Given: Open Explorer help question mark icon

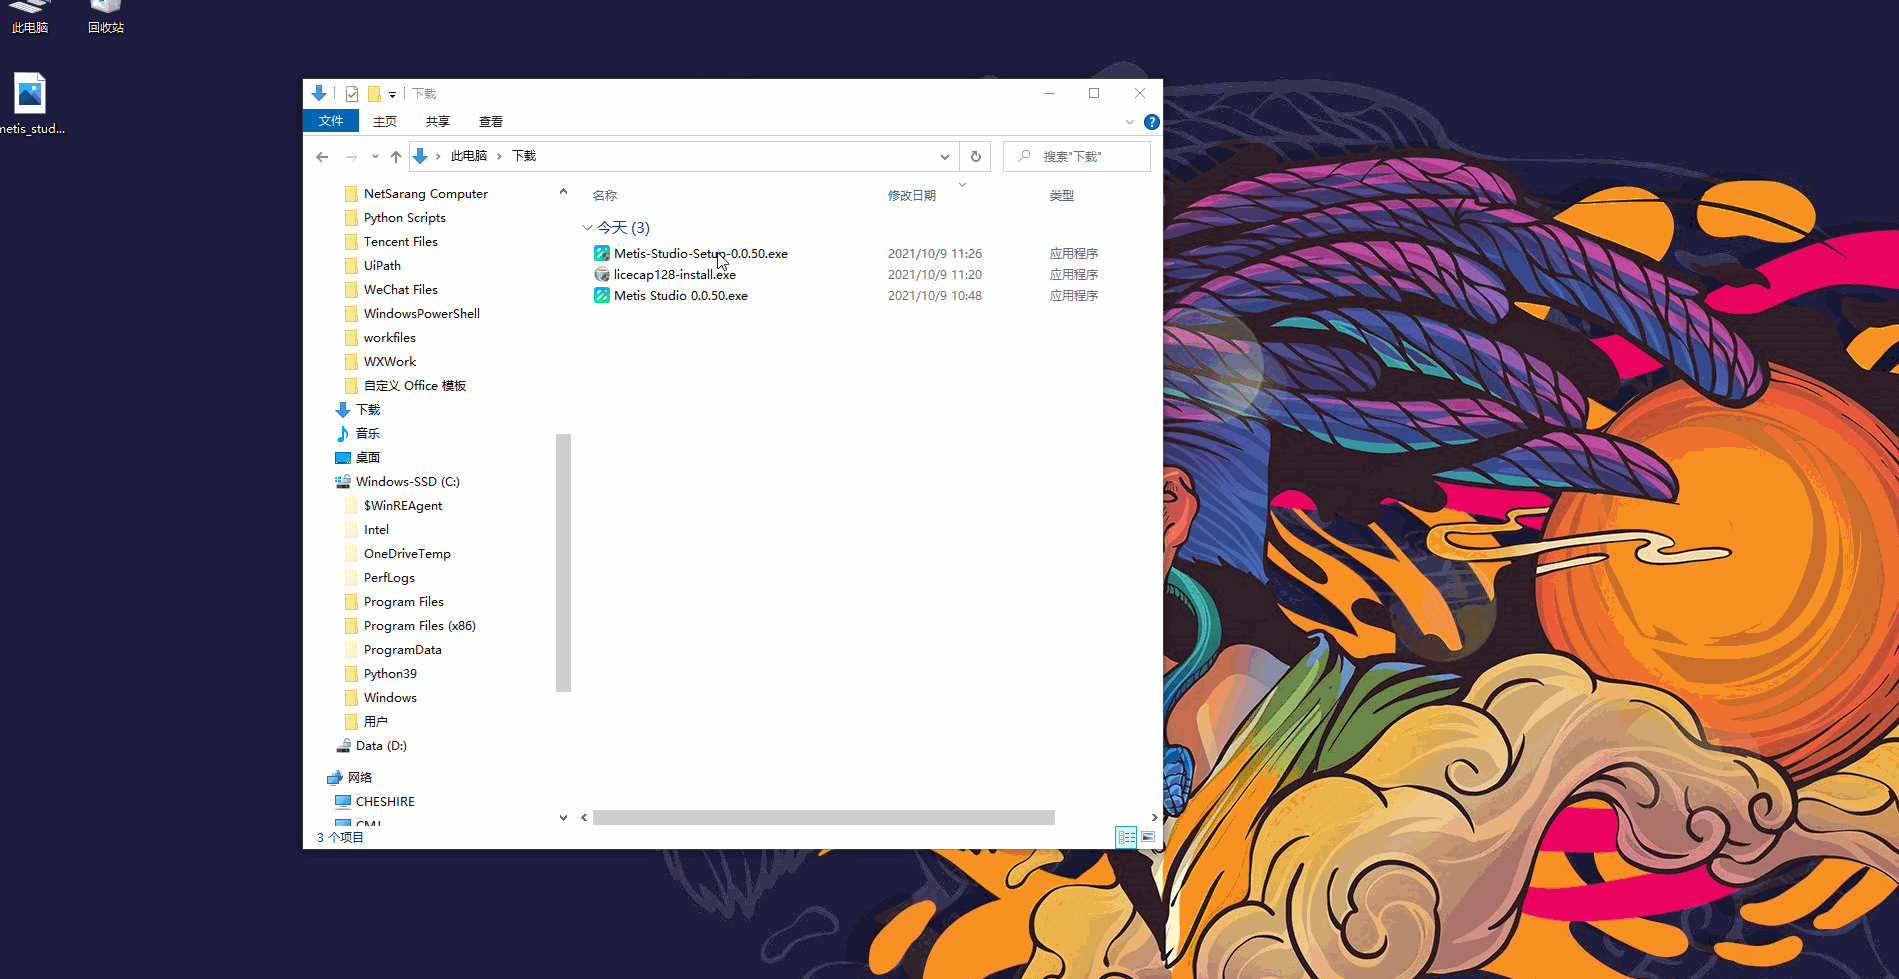Looking at the screenshot, I should (1152, 122).
